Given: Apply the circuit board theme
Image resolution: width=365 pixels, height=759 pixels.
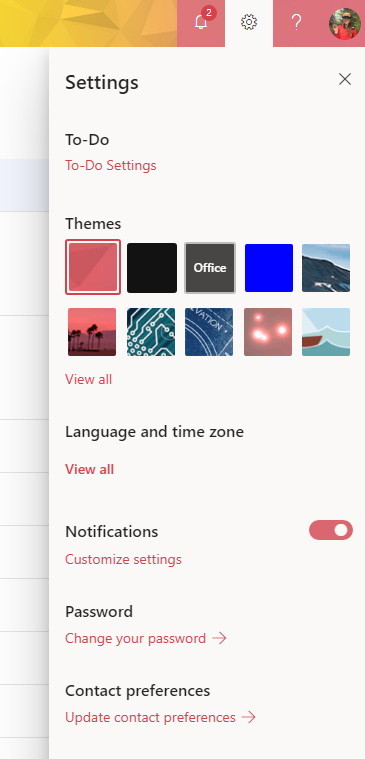Looking at the screenshot, I should click(x=151, y=332).
